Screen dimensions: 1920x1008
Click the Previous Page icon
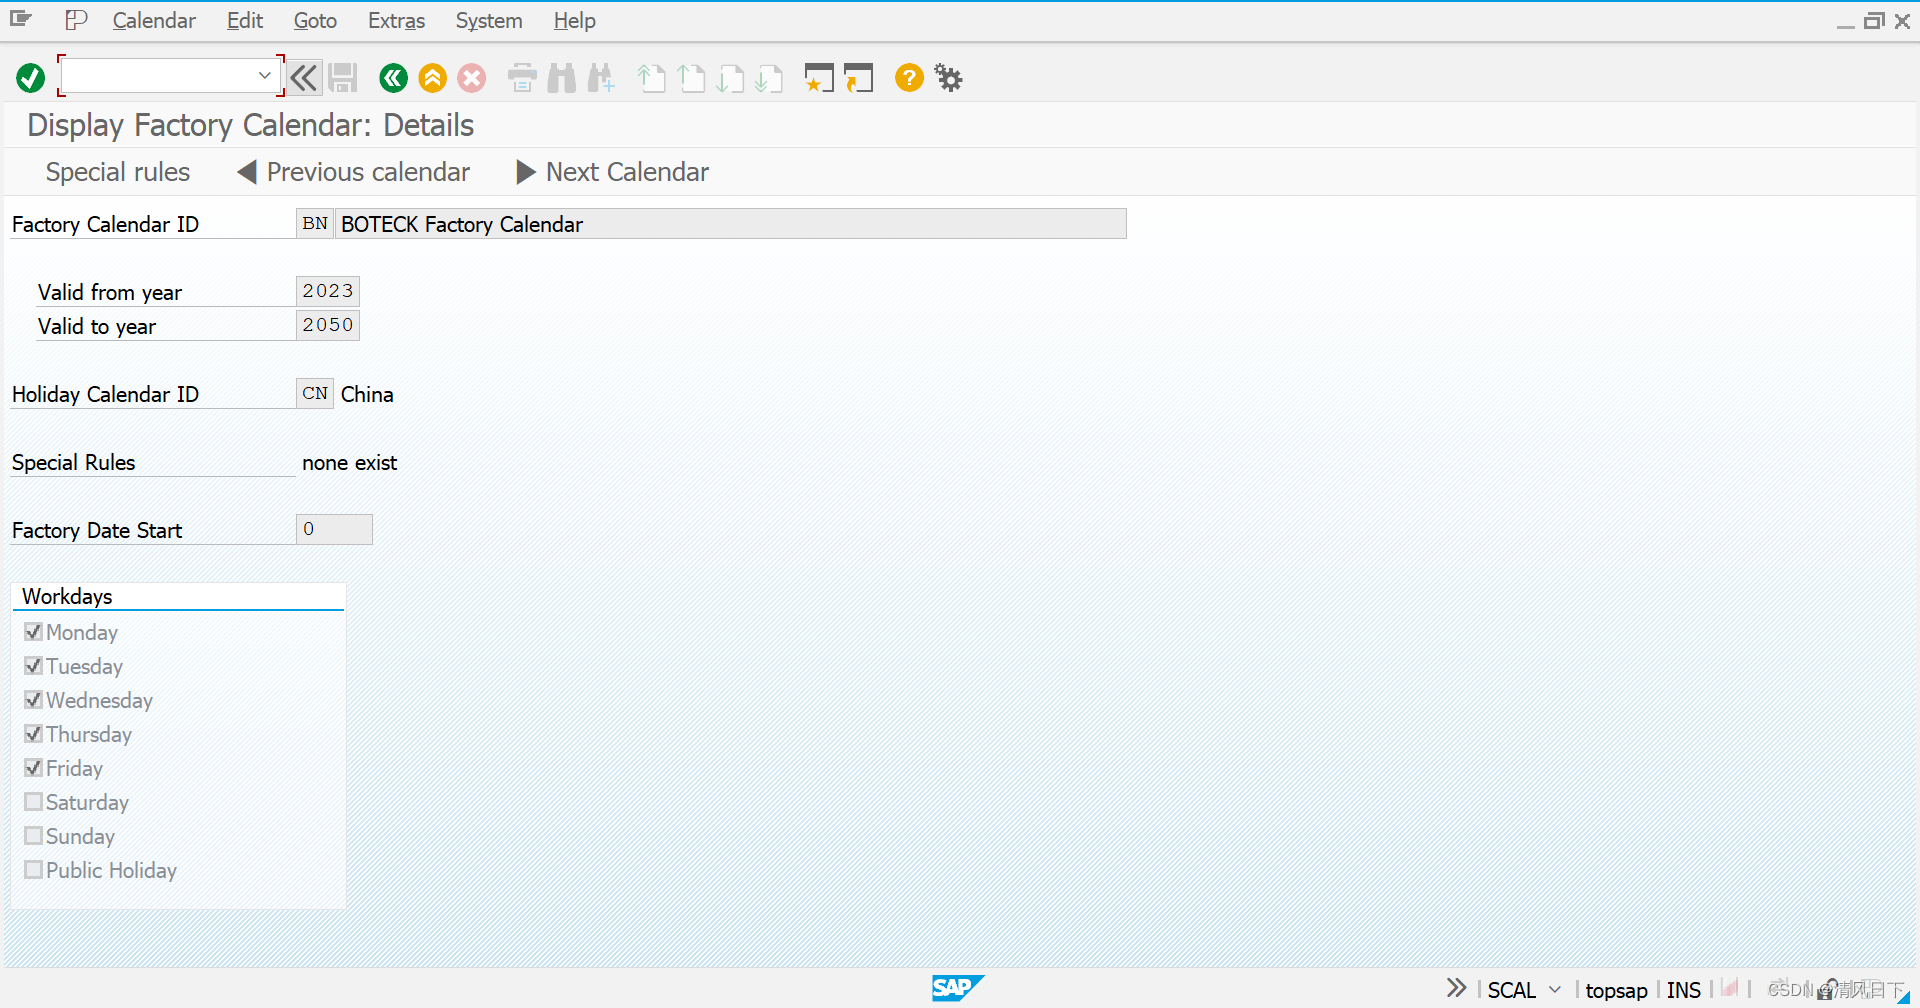[691, 77]
